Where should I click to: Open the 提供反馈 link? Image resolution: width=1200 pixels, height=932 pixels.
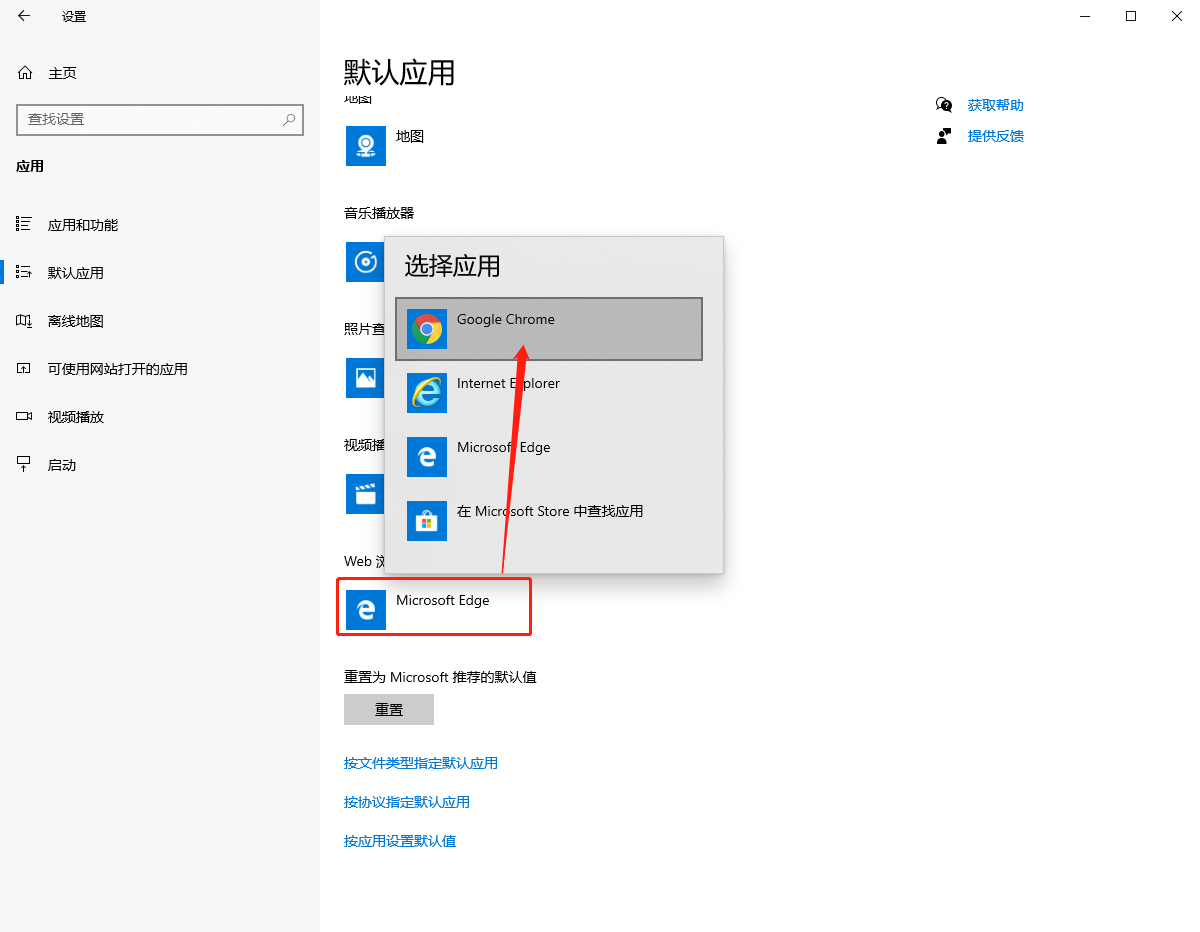[996, 136]
